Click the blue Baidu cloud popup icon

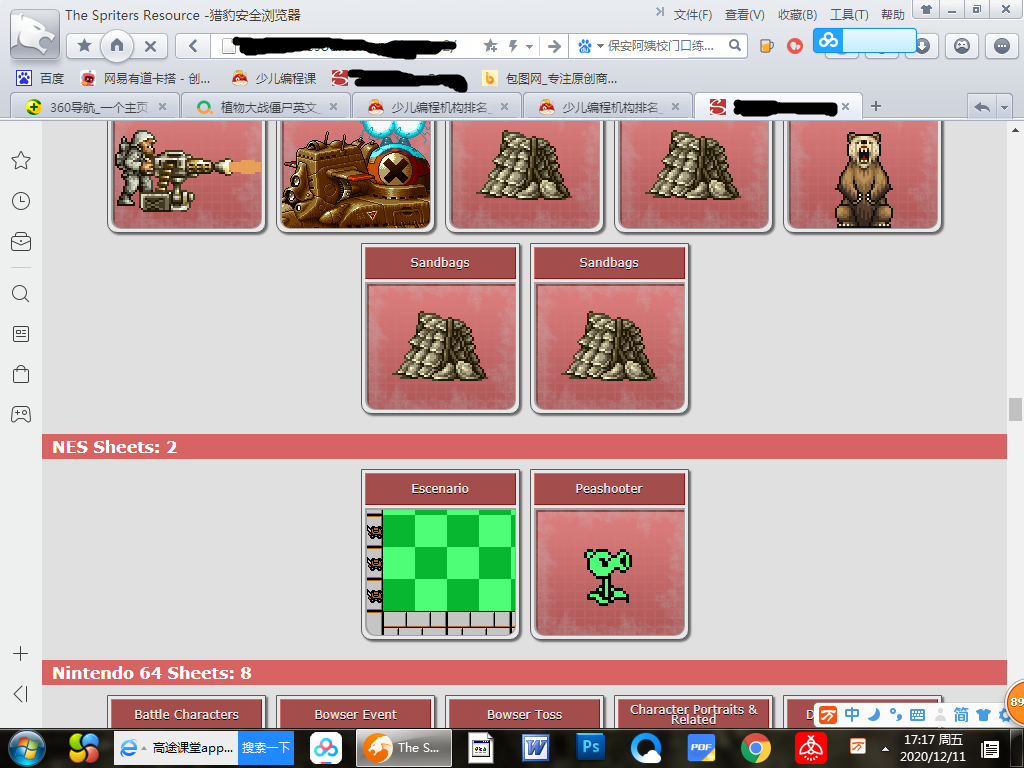(829, 40)
